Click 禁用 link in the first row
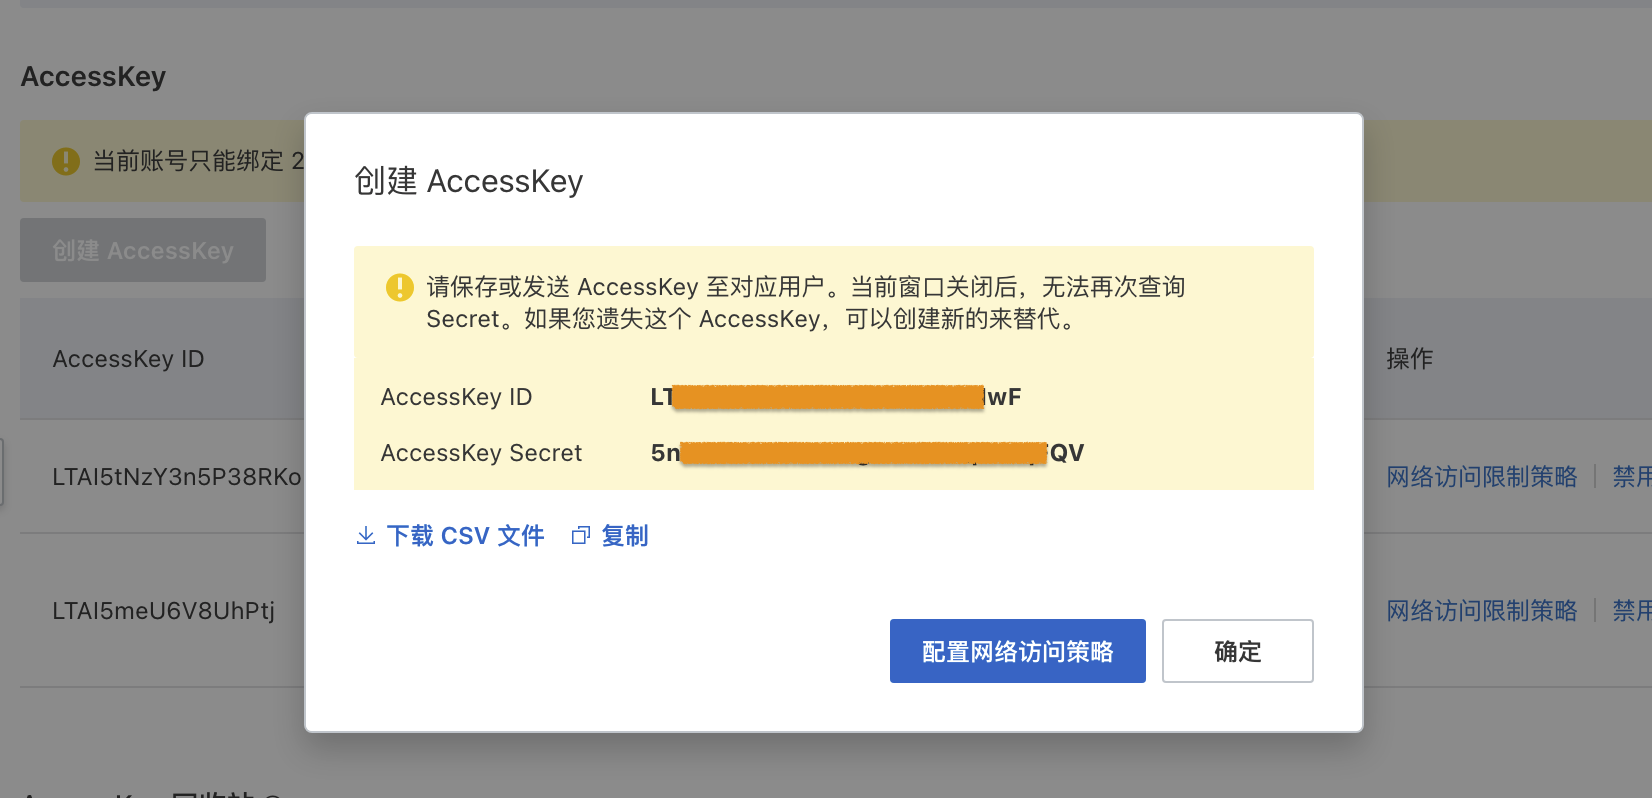 coord(1632,477)
